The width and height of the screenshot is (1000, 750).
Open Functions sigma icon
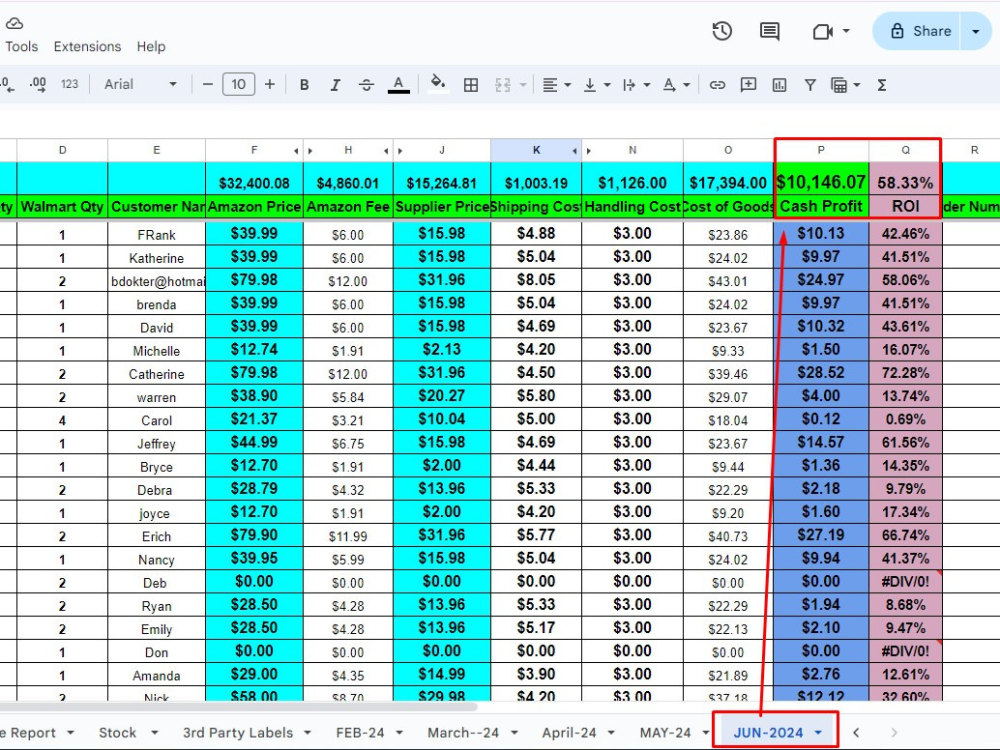coord(882,85)
